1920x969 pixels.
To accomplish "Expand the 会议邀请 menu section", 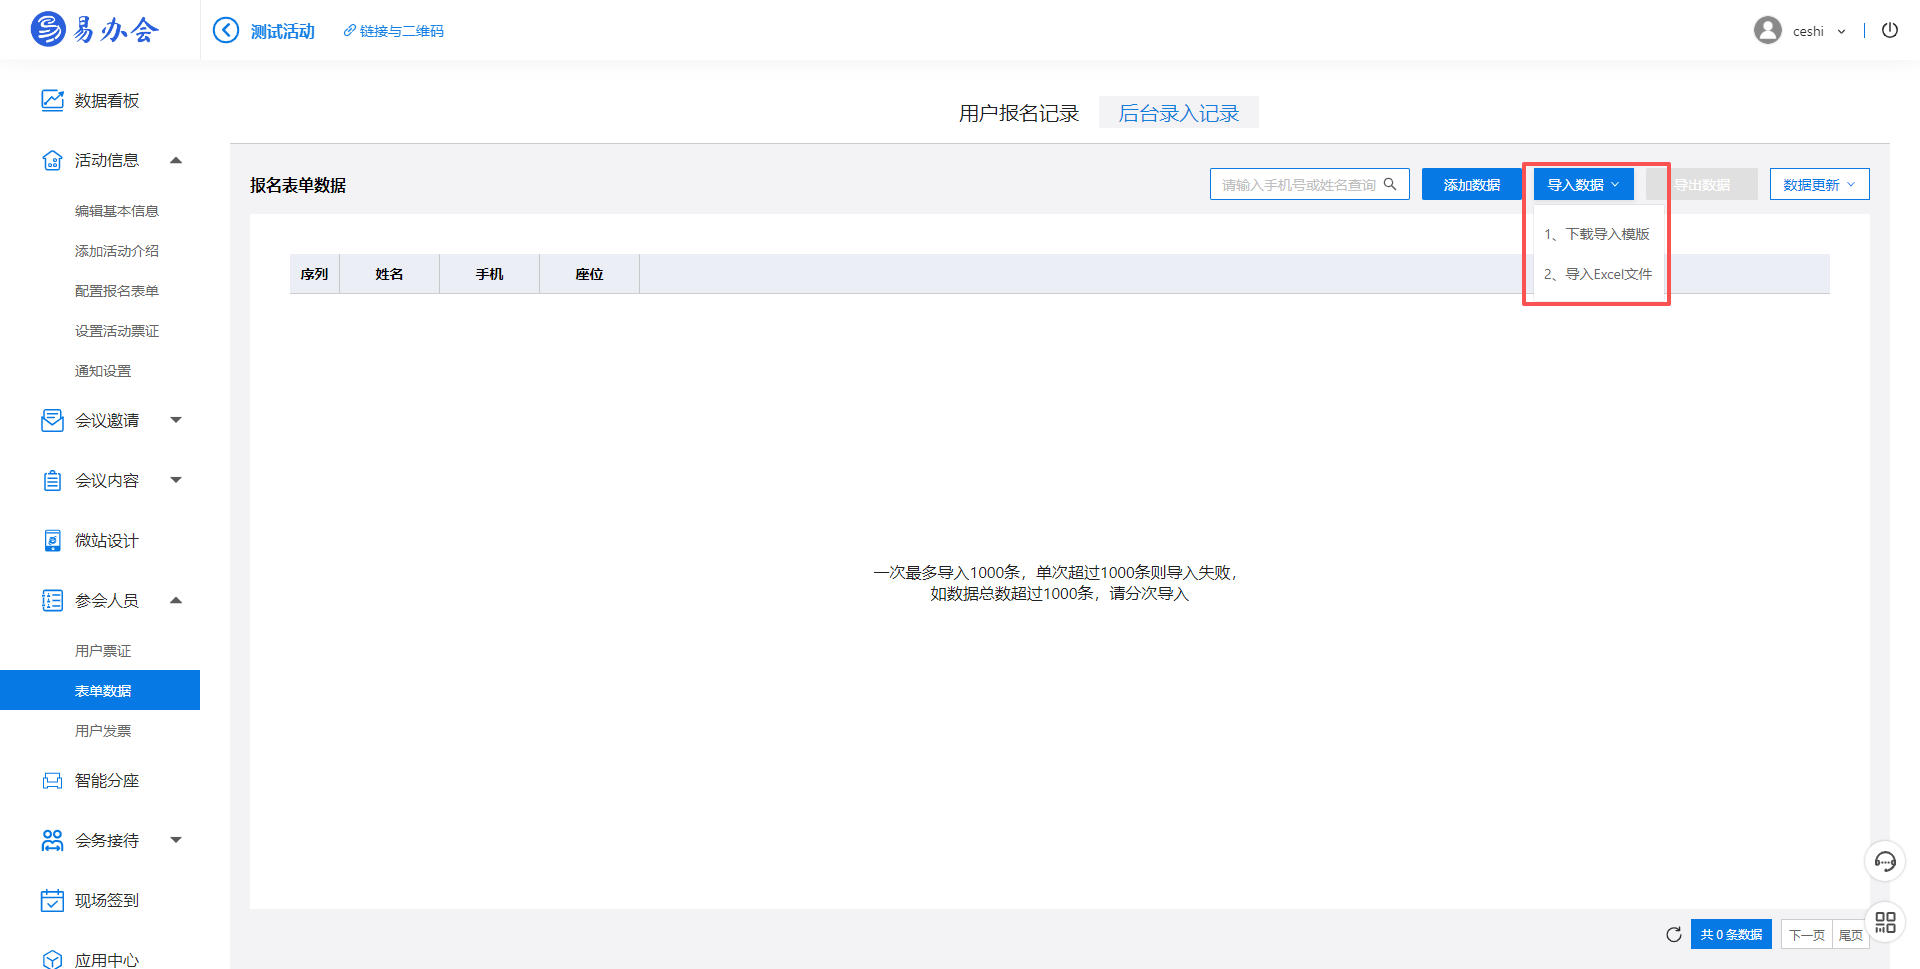I will click(176, 421).
